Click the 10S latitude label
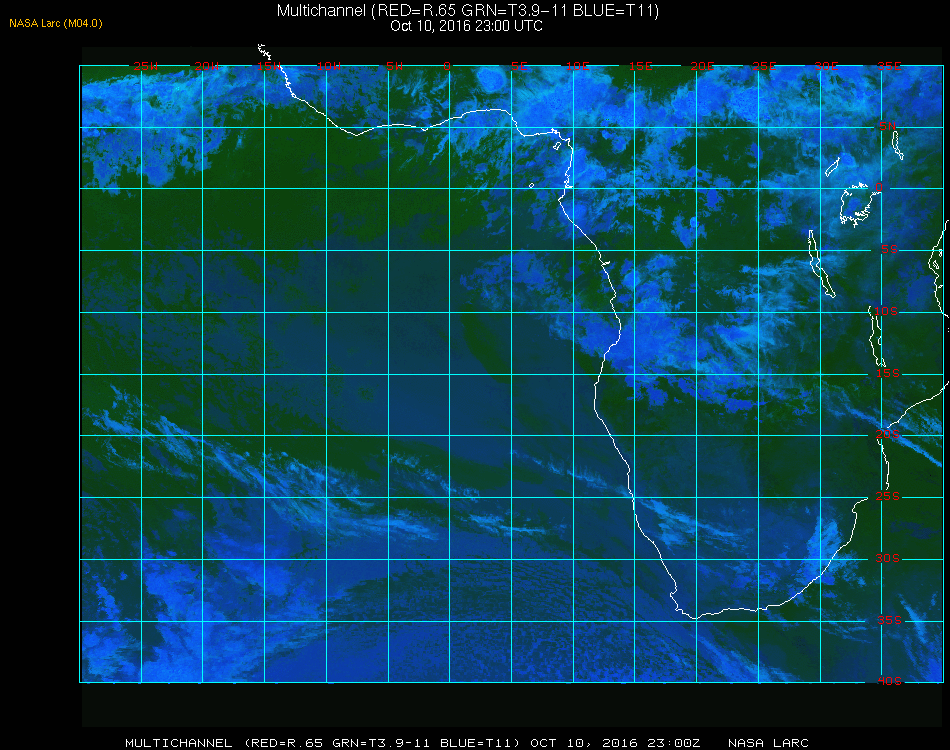The width and height of the screenshot is (950, 750). pos(886,311)
